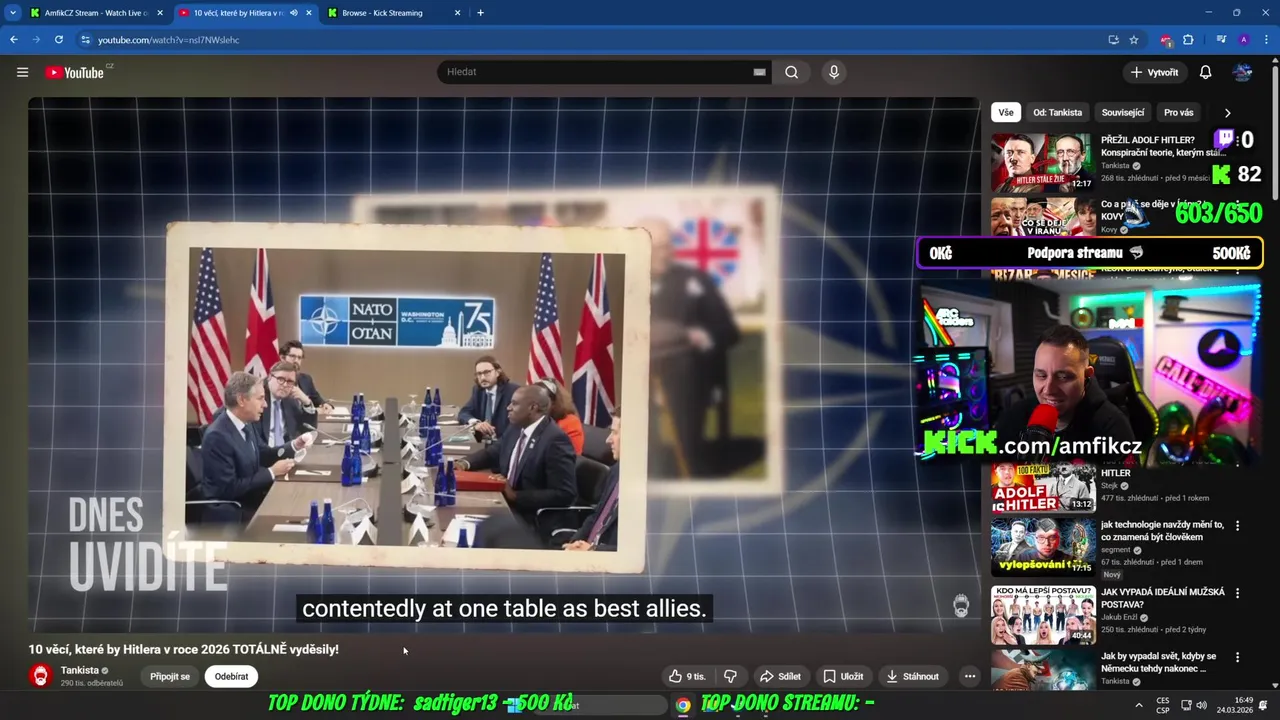
Task: Open browser extensions puzzle icon
Action: [1188, 40]
